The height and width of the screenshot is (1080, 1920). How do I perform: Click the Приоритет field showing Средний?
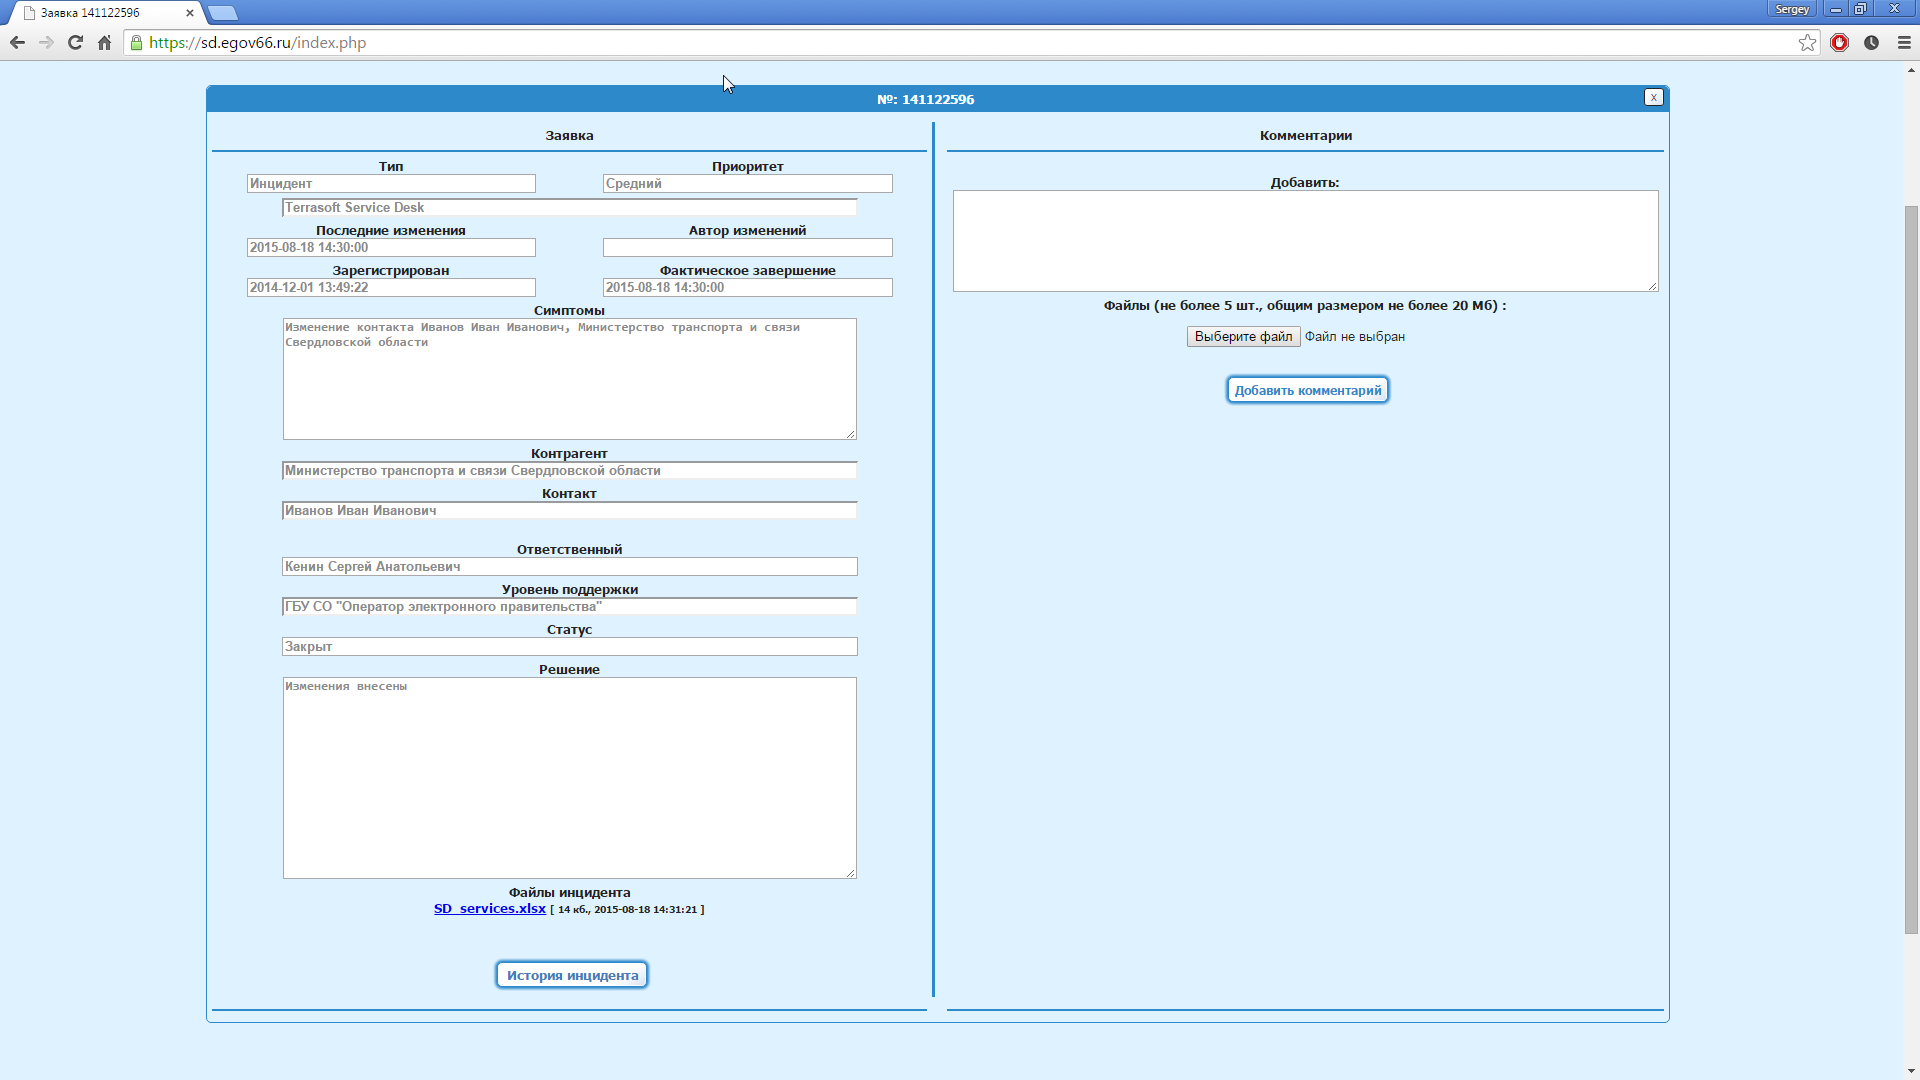(x=747, y=184)
